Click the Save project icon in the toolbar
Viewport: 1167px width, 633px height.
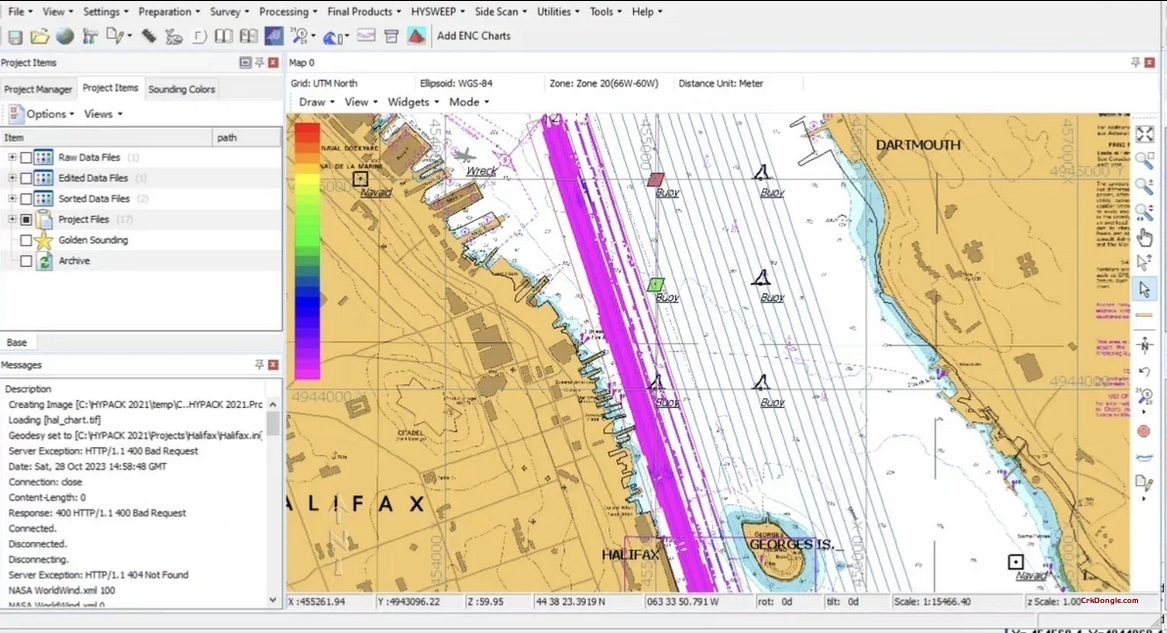[x=15, y=36]
